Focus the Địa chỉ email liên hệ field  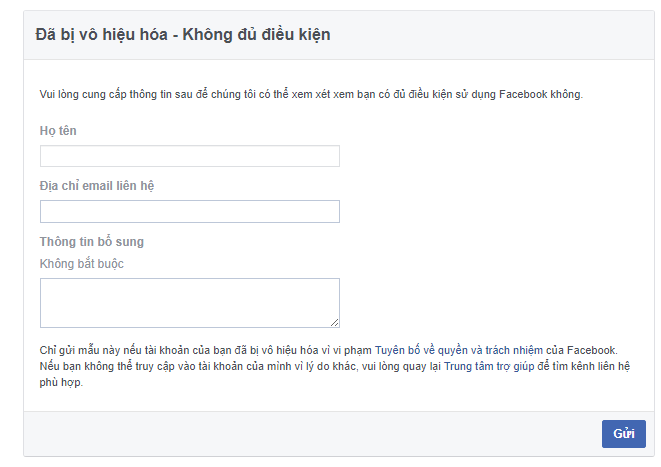click(x=190, y=211)
